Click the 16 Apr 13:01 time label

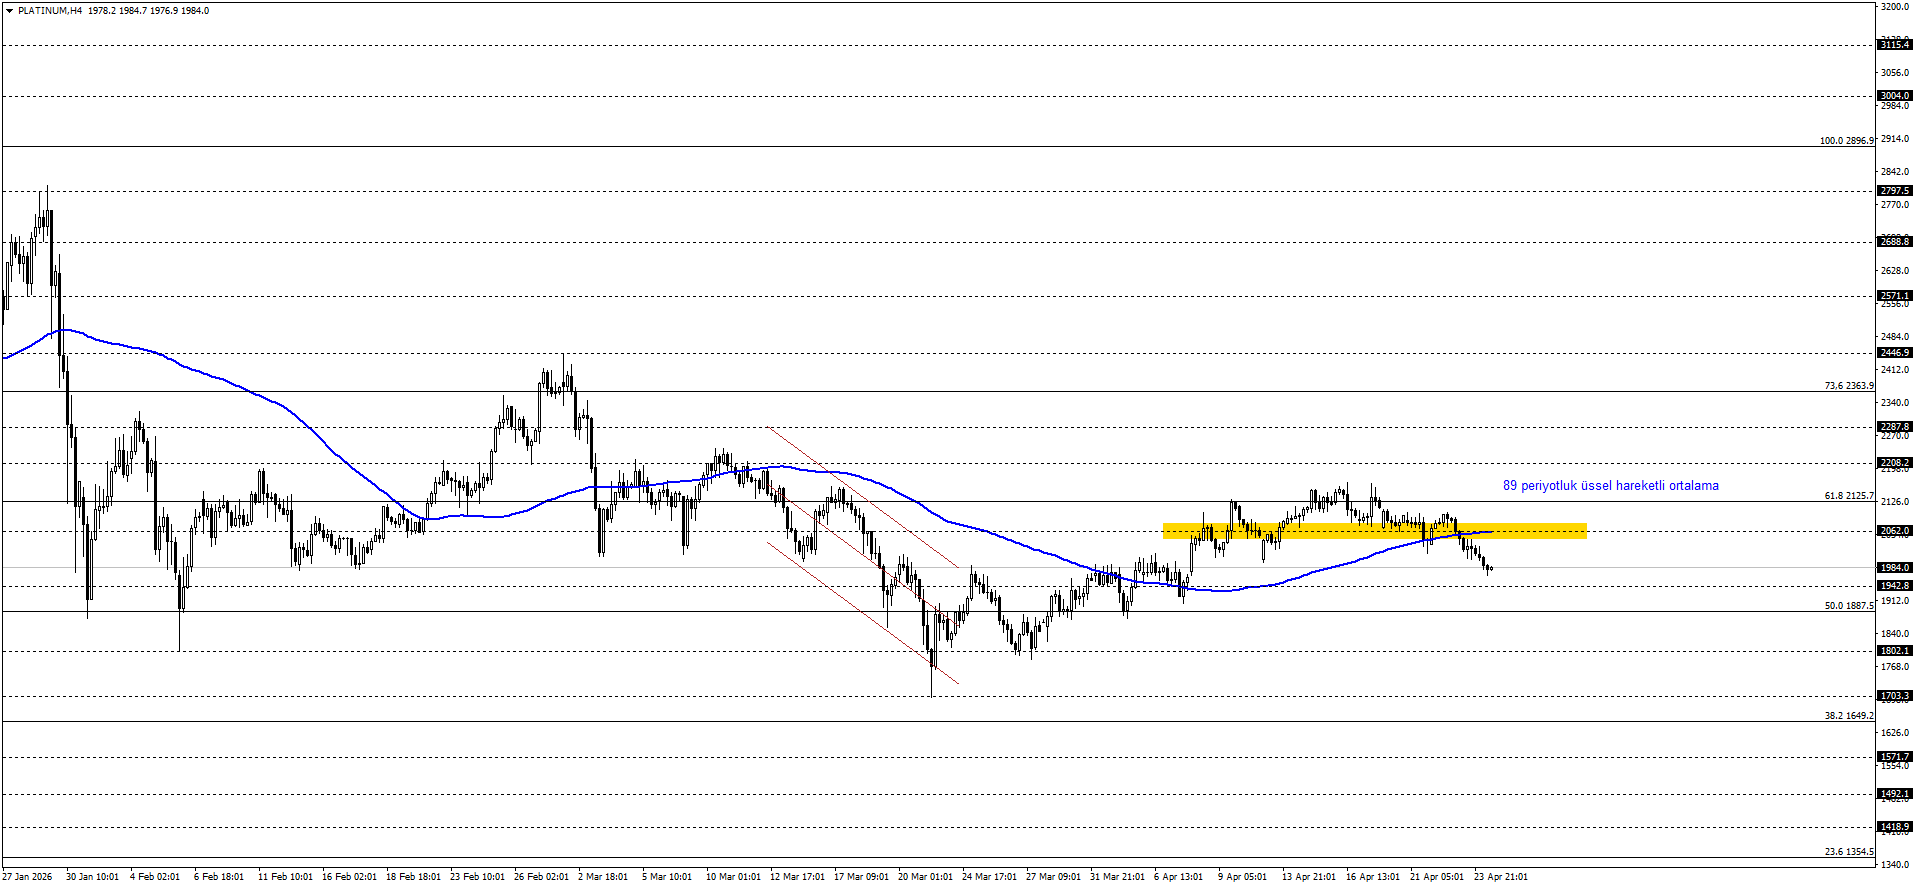pos(1373,877)
